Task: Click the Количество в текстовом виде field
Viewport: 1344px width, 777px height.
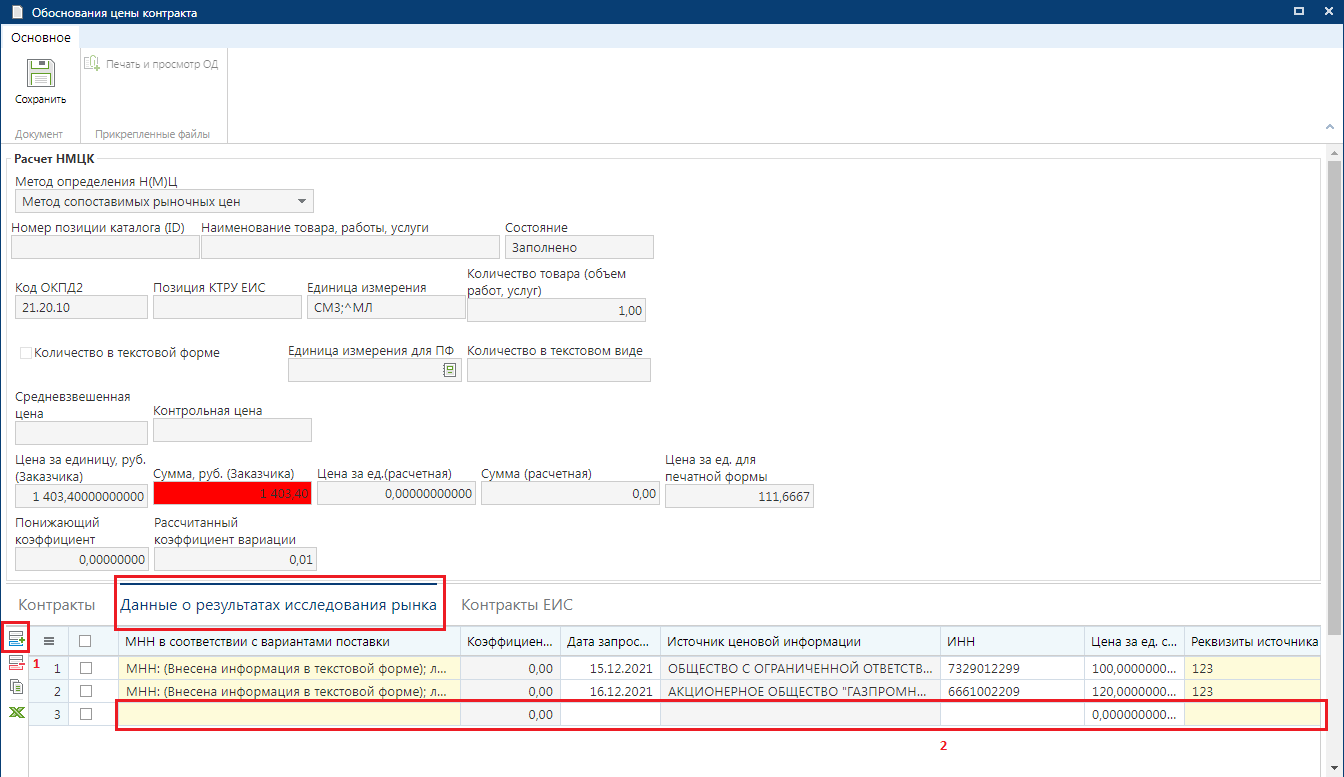Action: (559, 370)
